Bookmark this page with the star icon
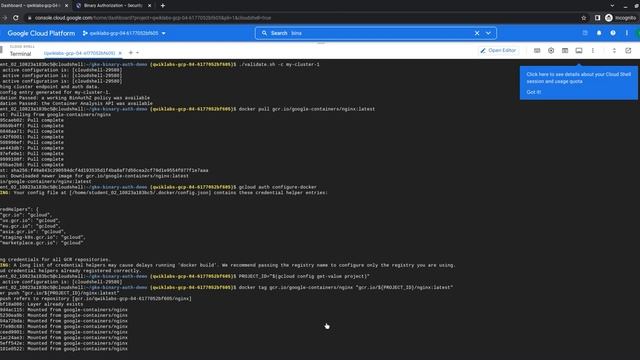The width and height of the screenshot is (640, 360). pyautogui.click(x=584, y=18)
